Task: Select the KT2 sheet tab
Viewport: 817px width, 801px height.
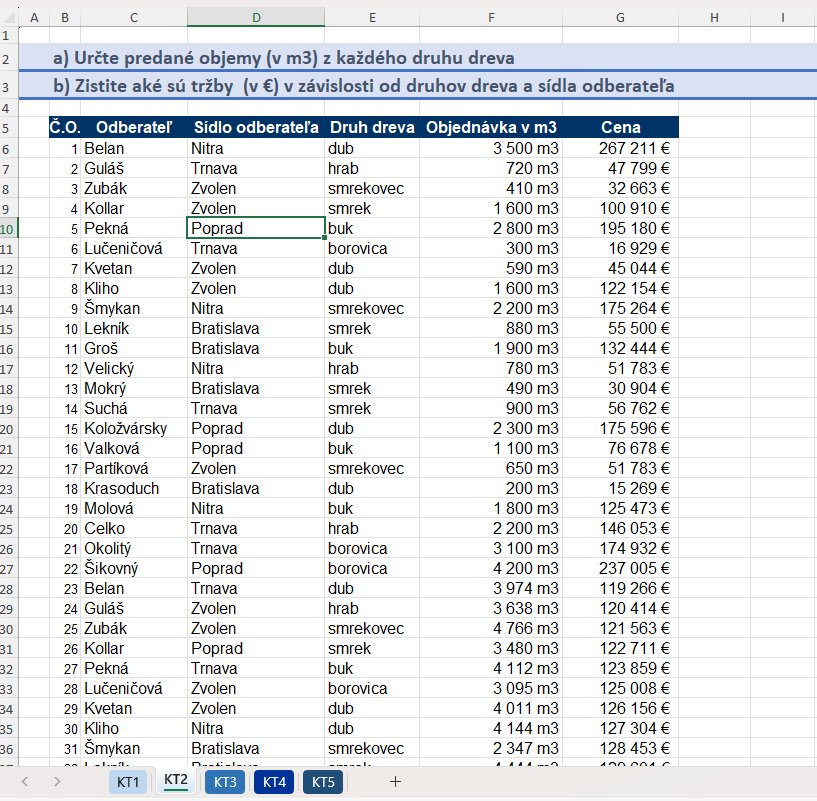Action: click(x=176, y=780)
